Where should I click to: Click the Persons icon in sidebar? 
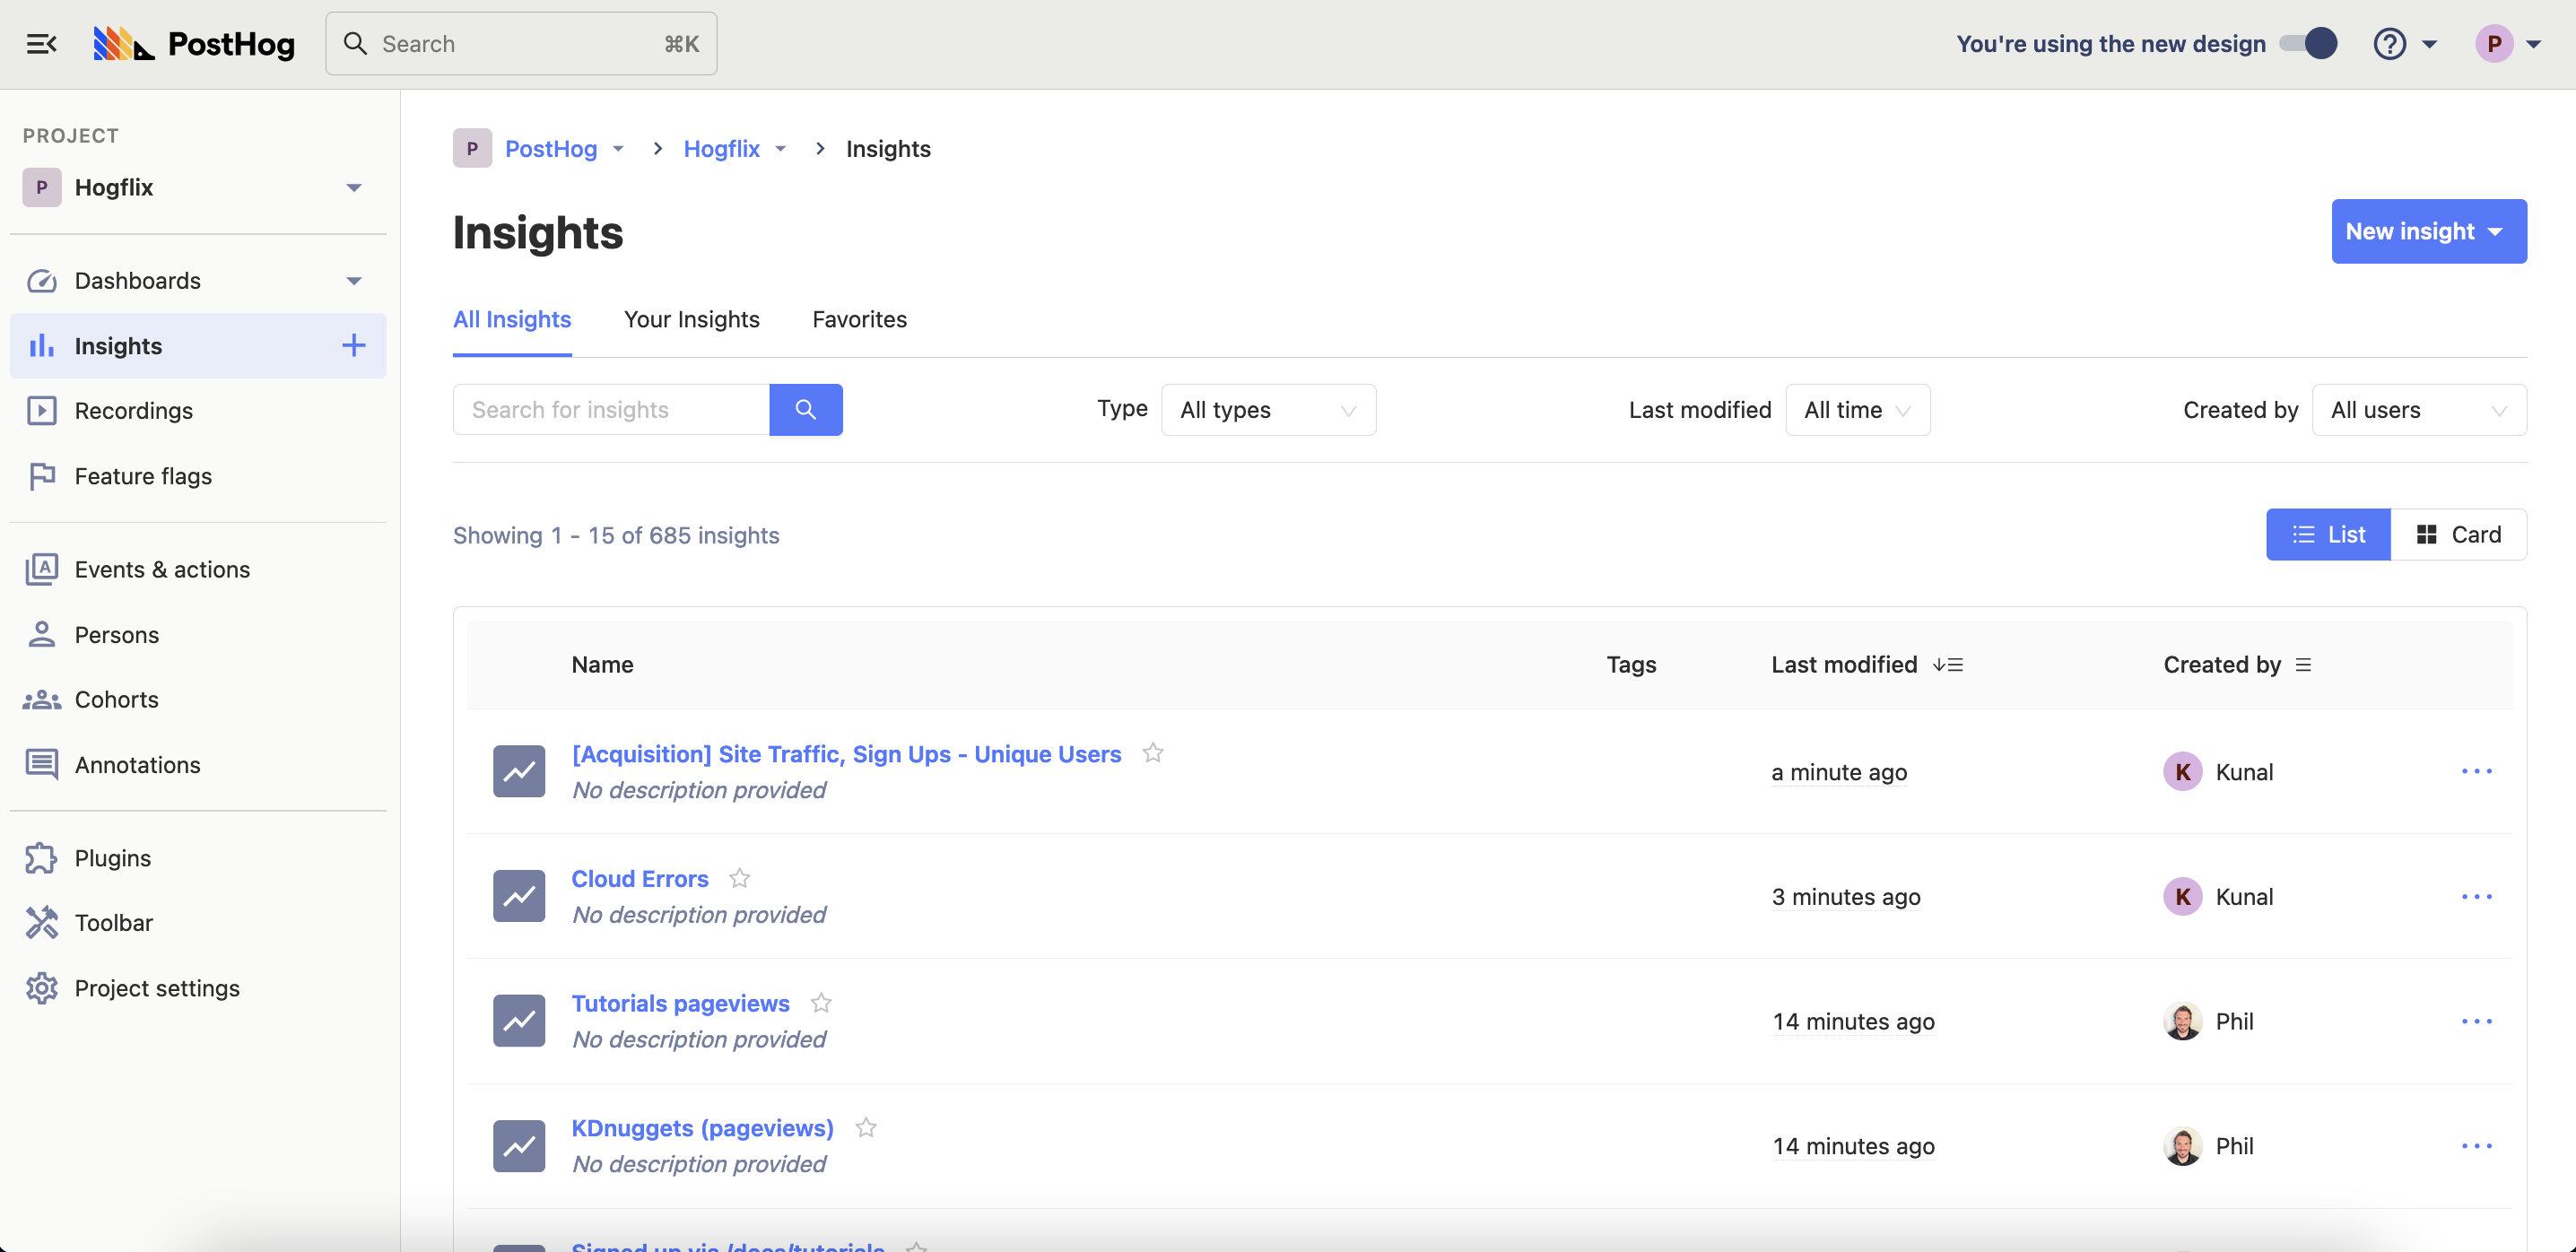pos(41,634)
